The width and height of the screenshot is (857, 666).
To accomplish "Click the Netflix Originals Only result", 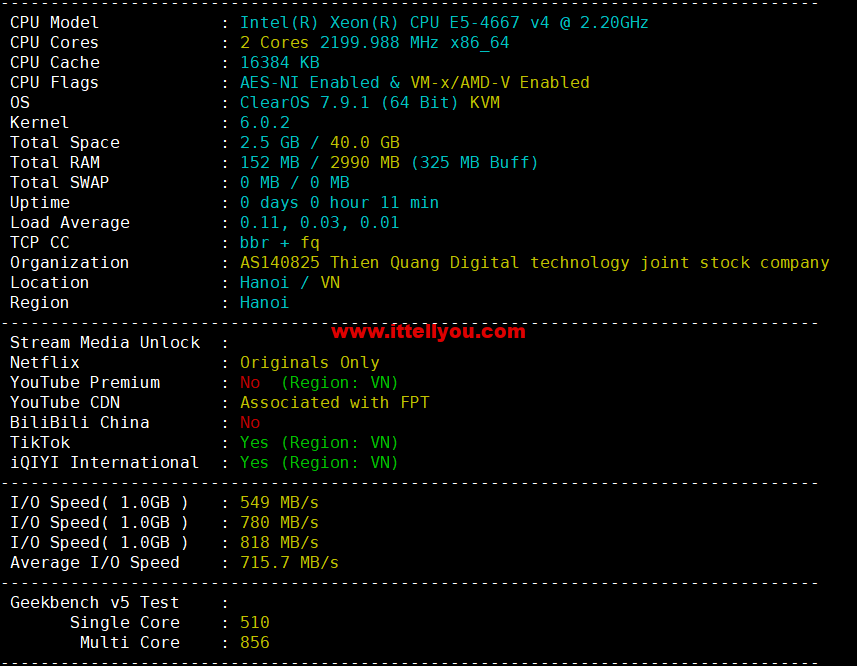I will [x=309, y=362].
